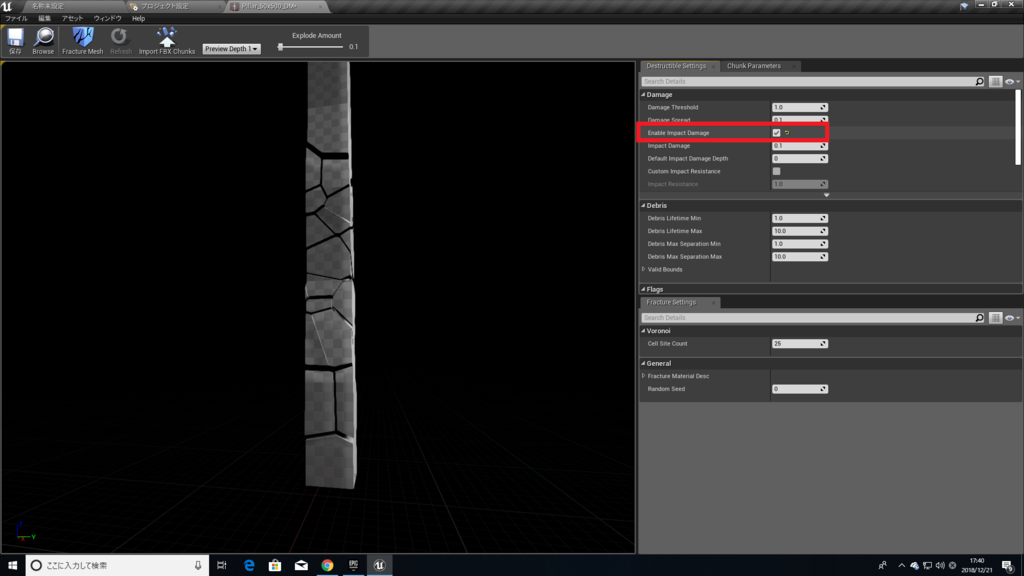Open the Help menu

point(138,19)
